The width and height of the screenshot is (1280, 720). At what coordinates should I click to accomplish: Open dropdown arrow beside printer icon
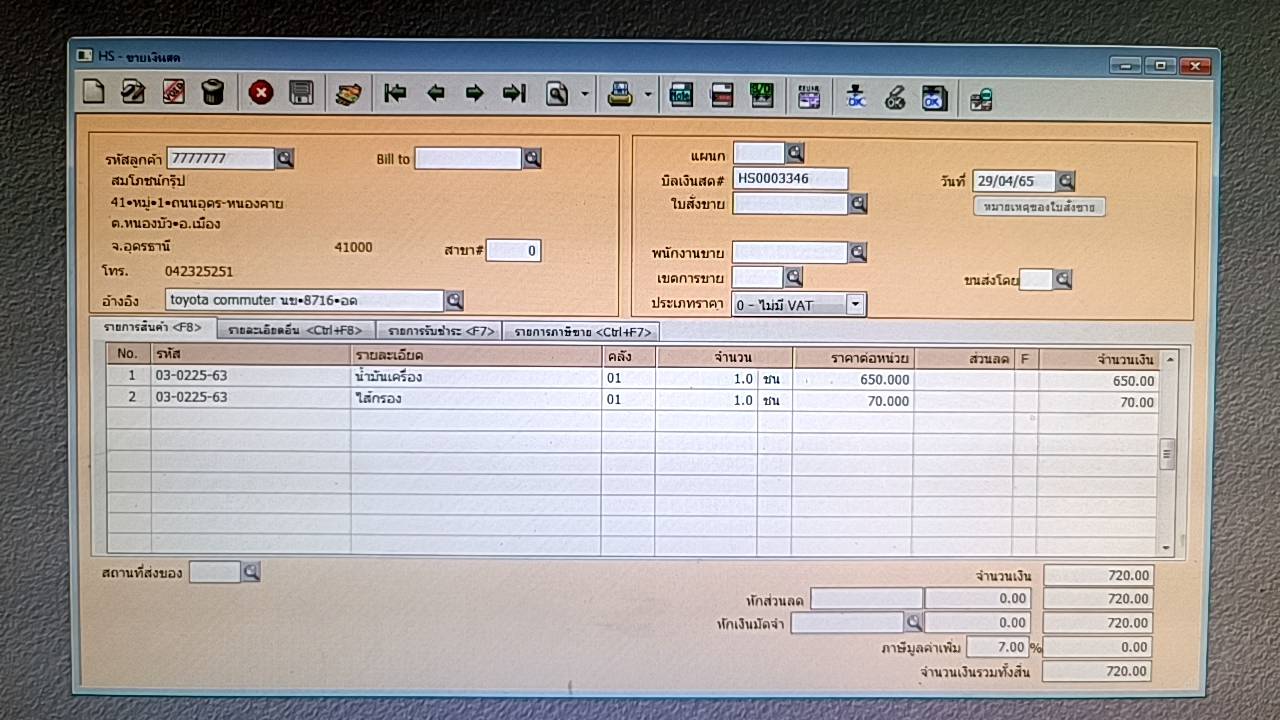(x=648, y=96)
